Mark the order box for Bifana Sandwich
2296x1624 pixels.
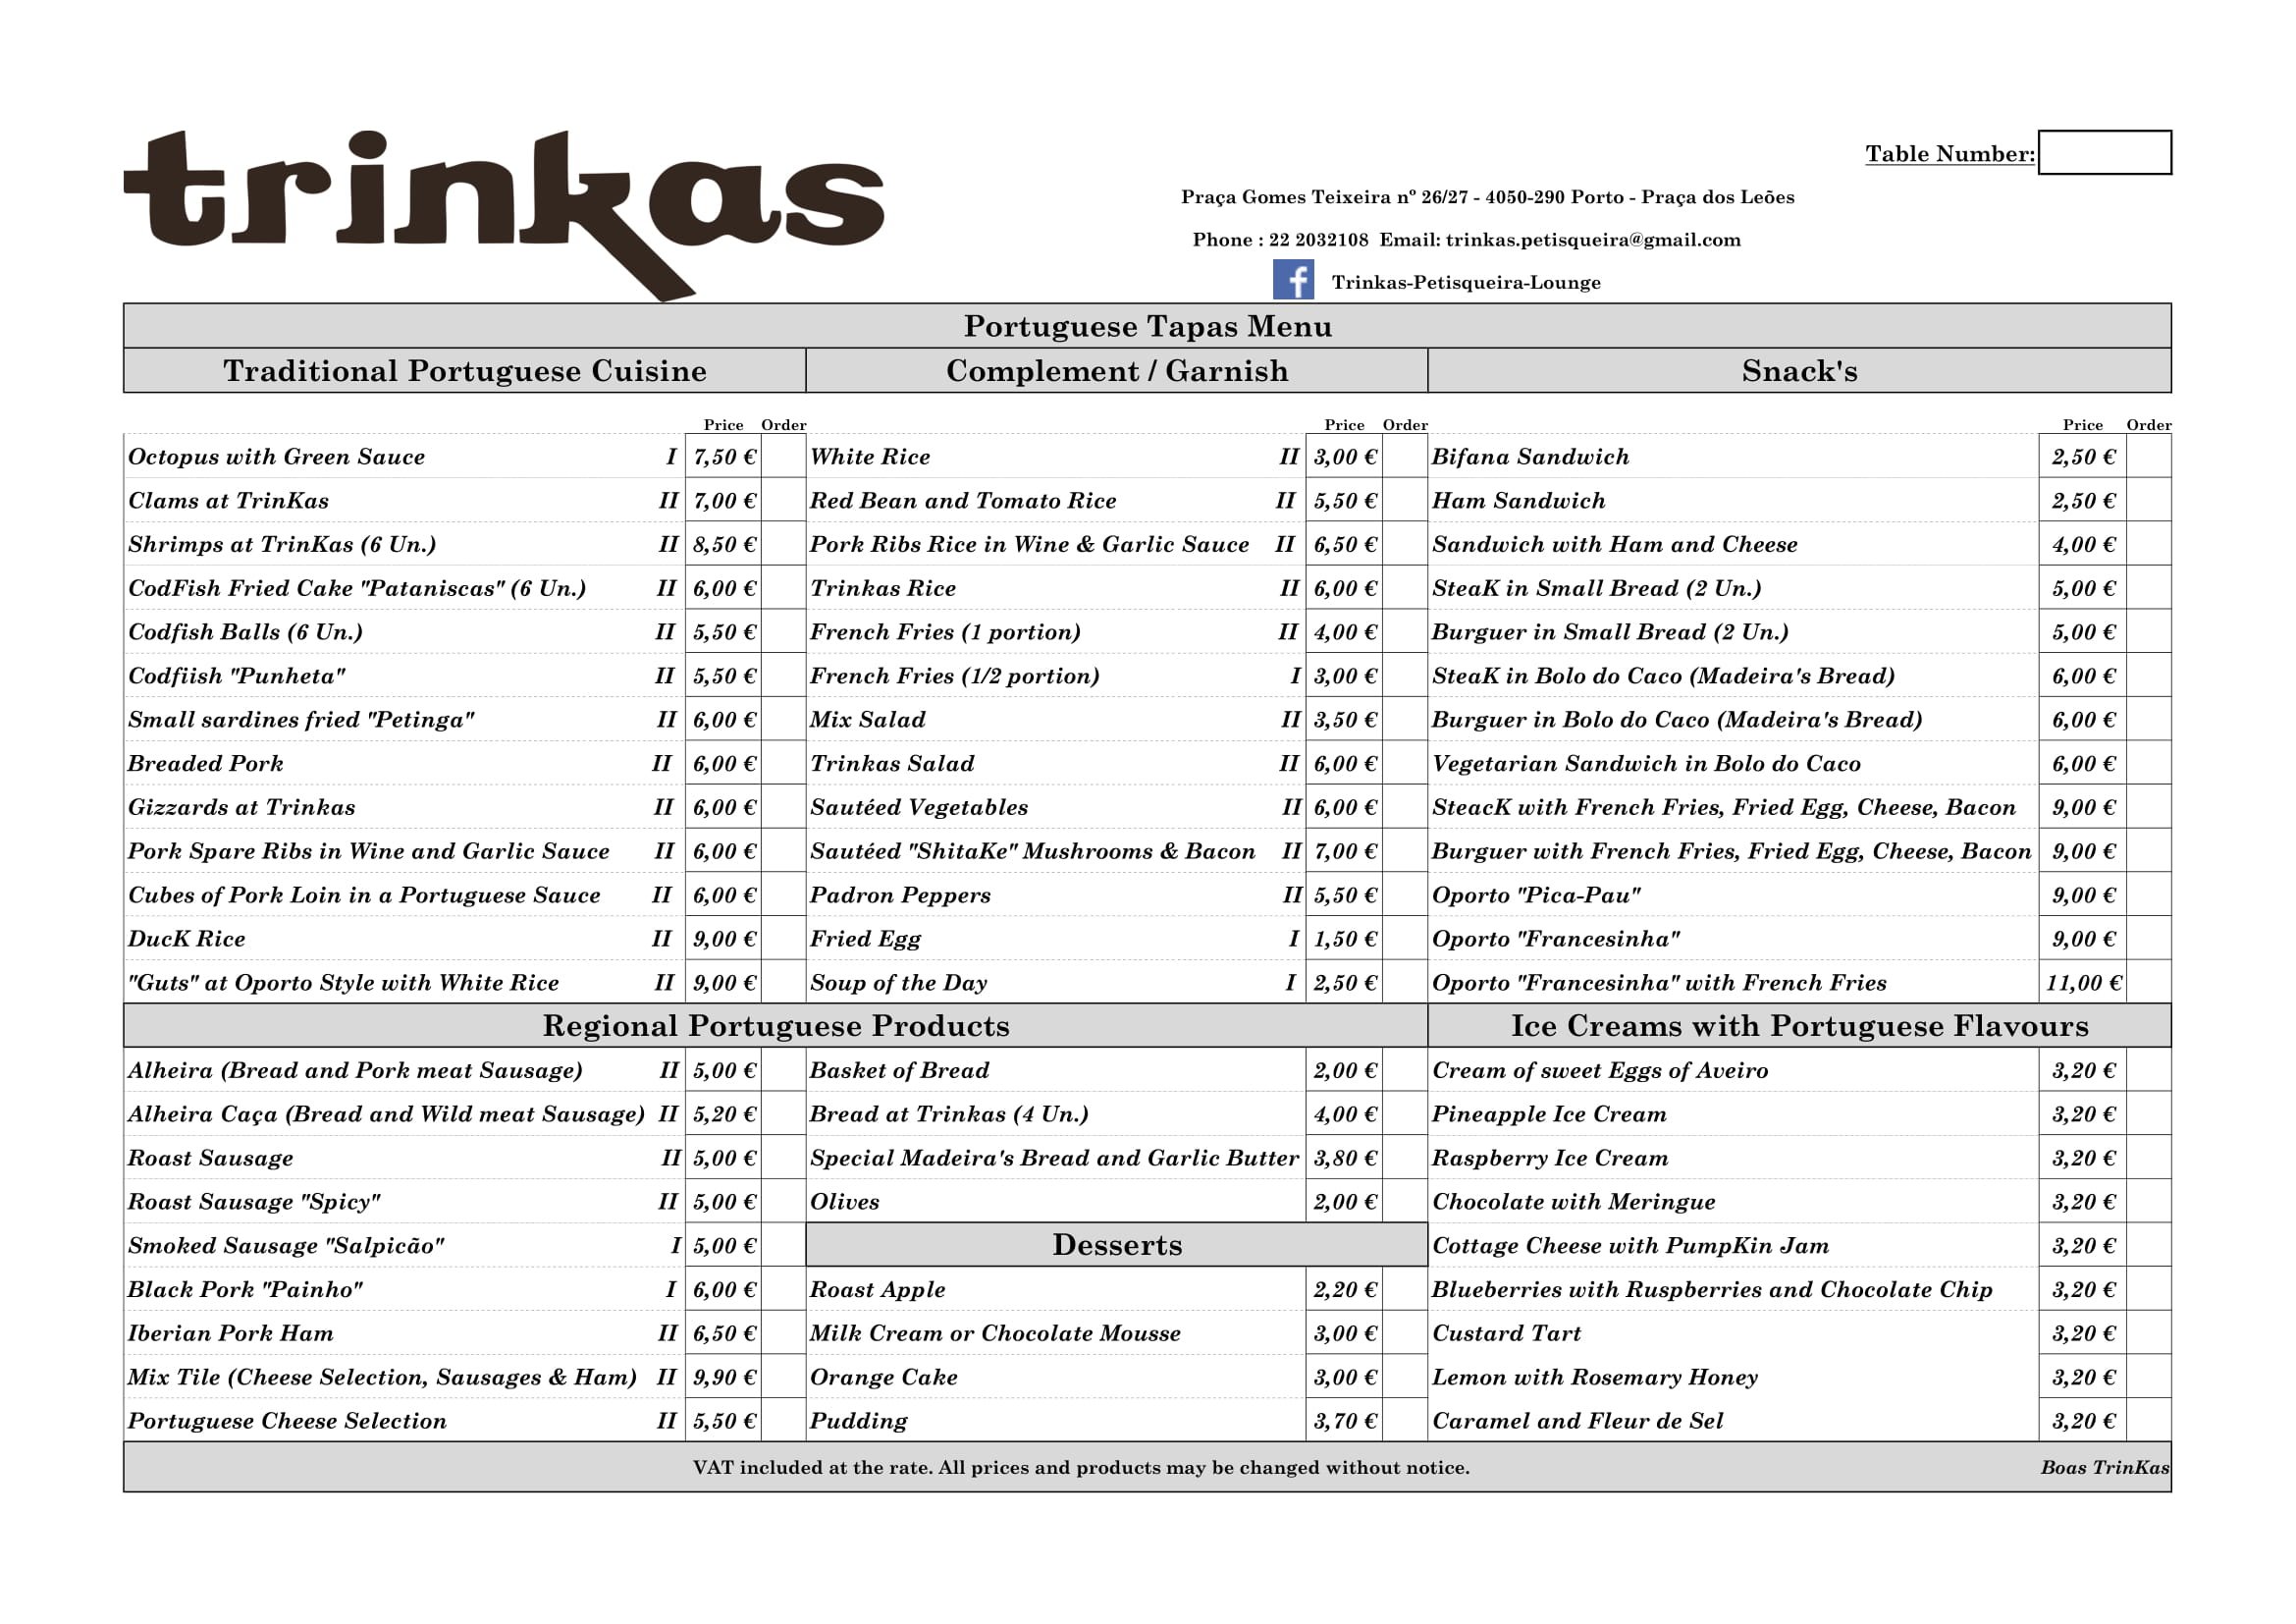pos(2148,457)
